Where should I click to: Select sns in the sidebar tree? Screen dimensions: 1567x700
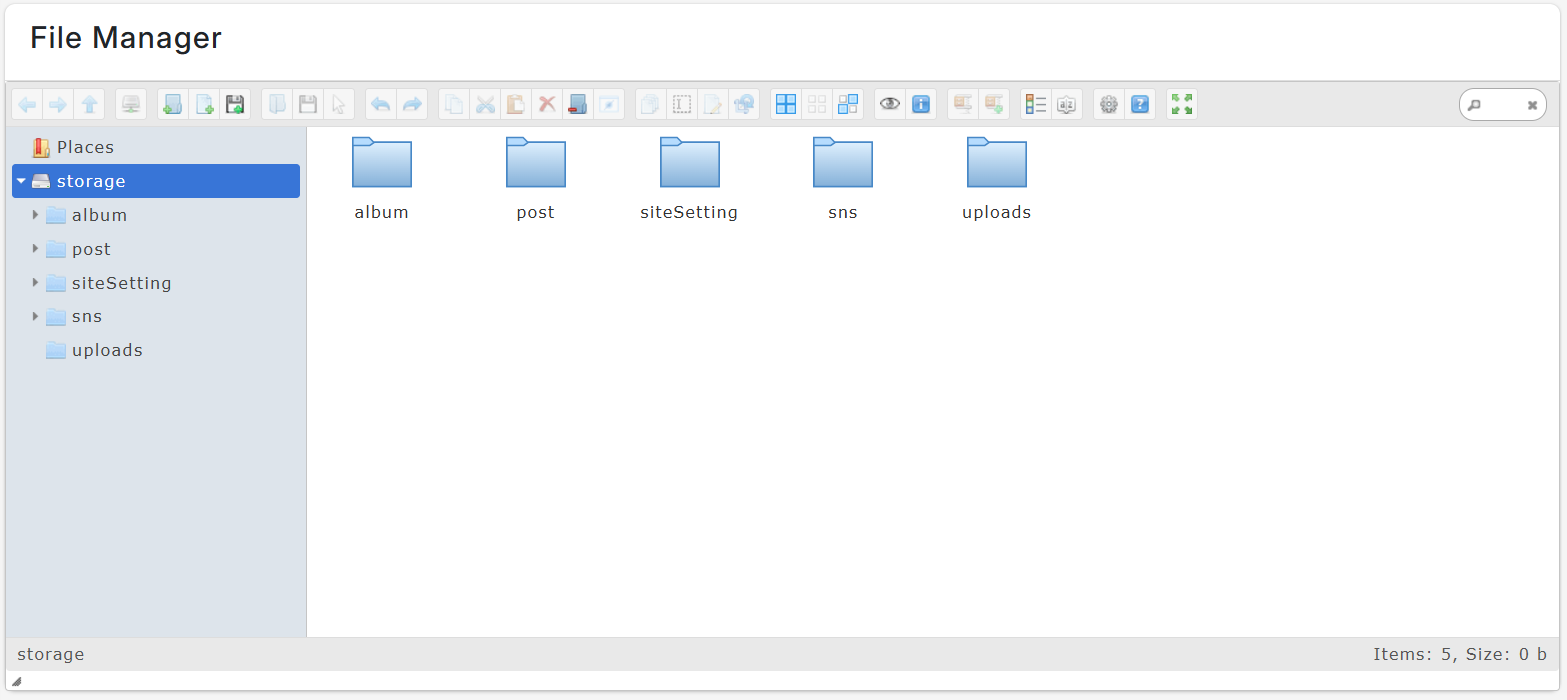156,316
